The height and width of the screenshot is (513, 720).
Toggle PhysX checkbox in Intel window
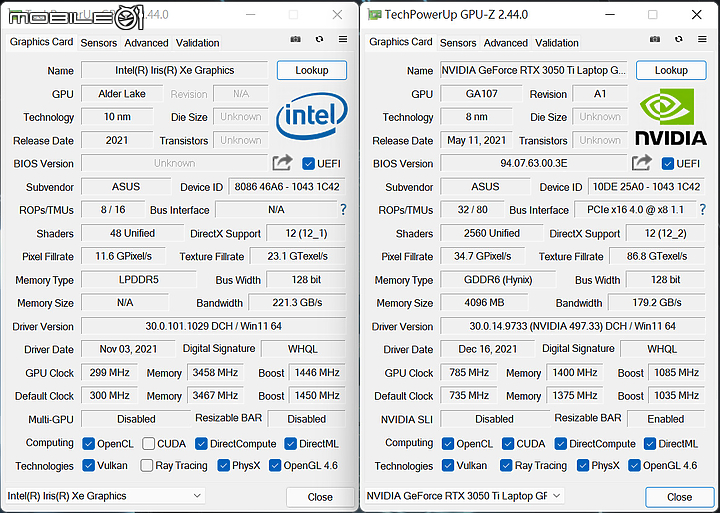click(224, 466)
